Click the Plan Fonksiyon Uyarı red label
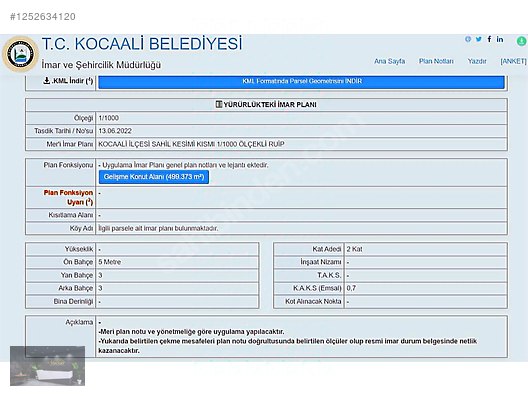This screenshot has width=528, height=396. pos(68,197)
